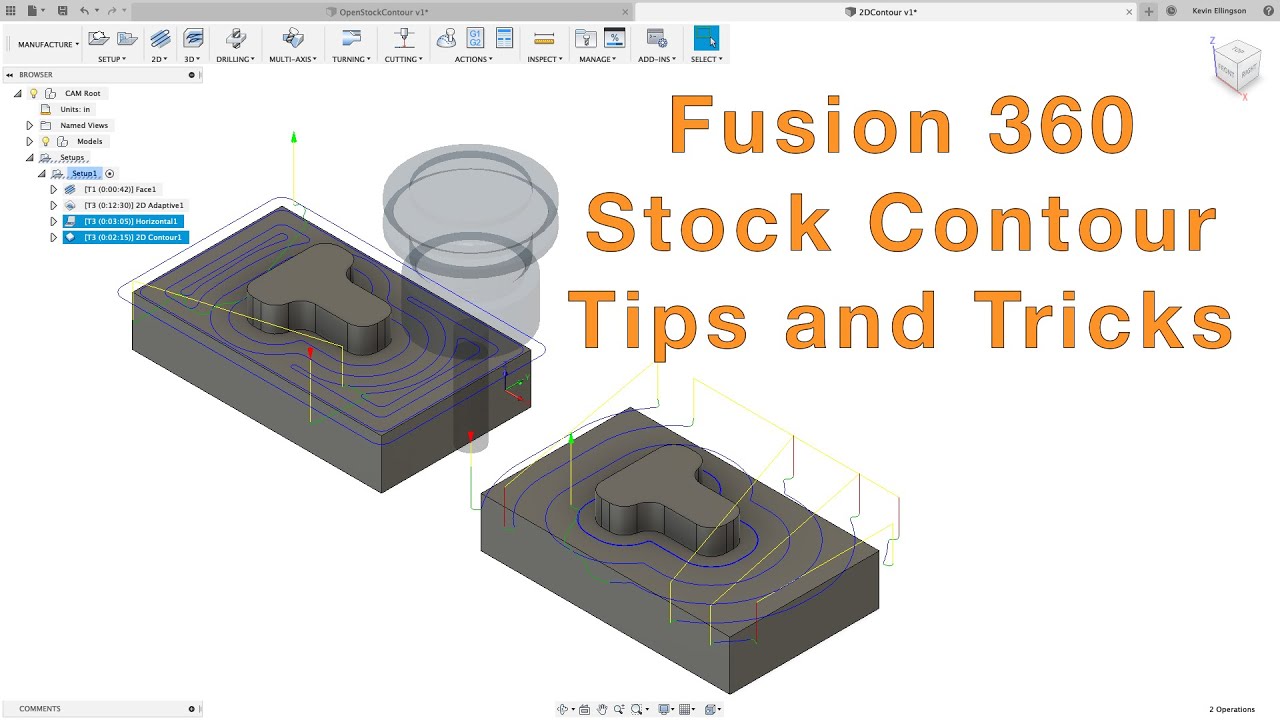Click the Orbit tool in navigation bar
Screen dimensions: 1280x720
pyautogui.click(x=563, y=709)
